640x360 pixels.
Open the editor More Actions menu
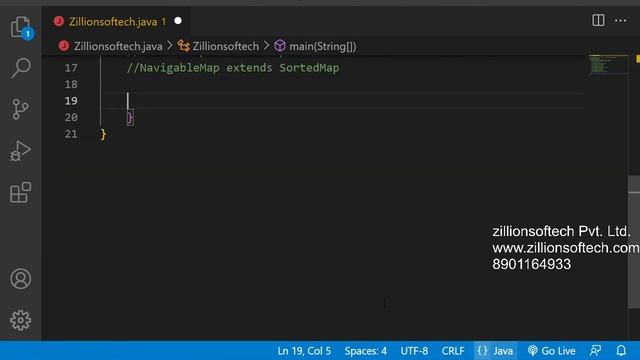[620, 20]
